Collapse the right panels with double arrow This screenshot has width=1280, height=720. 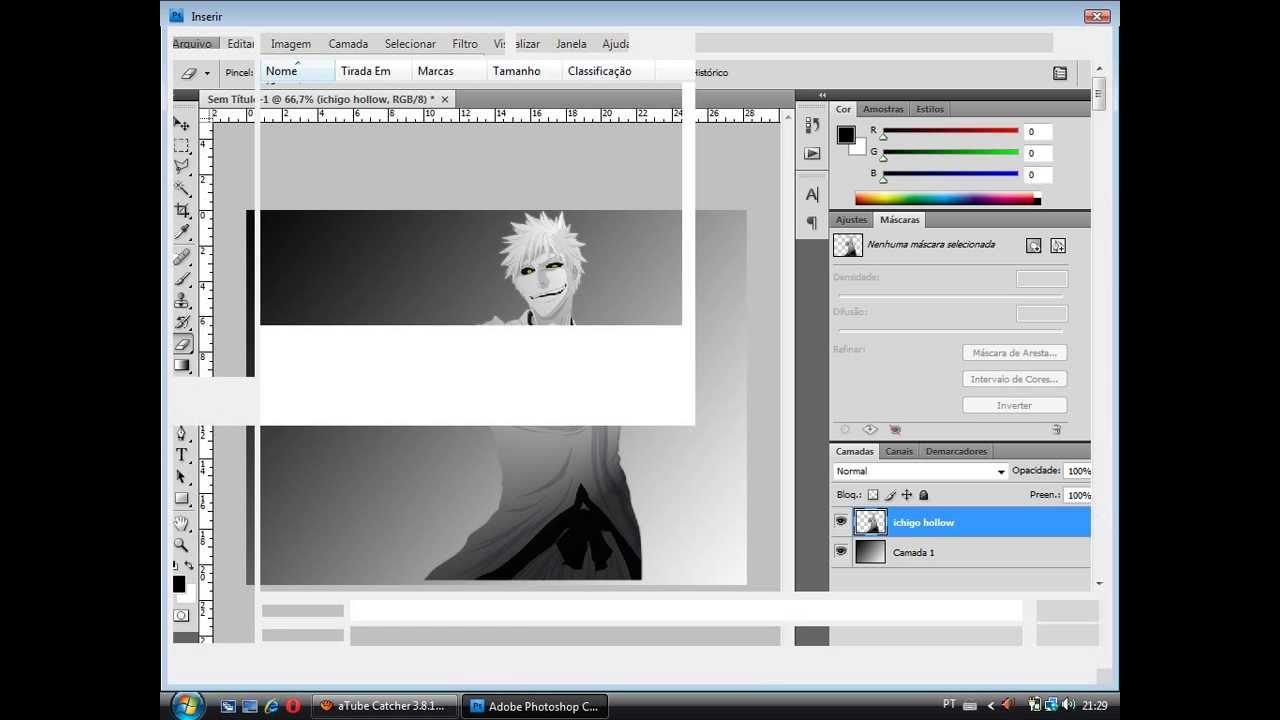click(x=822, y=95)
